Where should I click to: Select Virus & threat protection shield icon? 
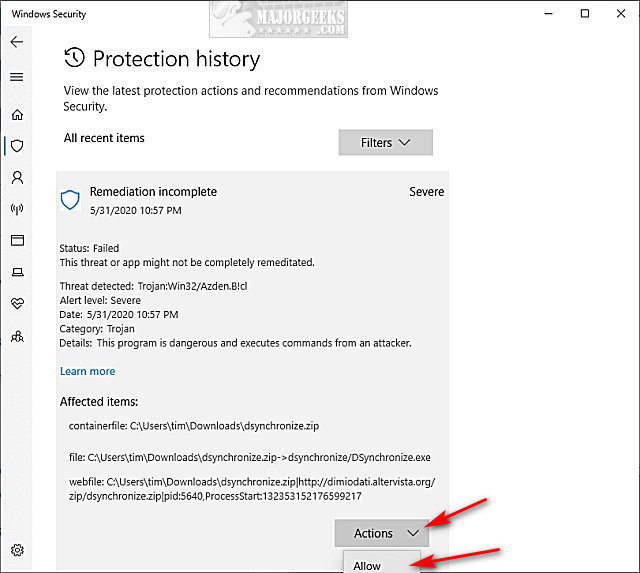(x=17, y=146)
